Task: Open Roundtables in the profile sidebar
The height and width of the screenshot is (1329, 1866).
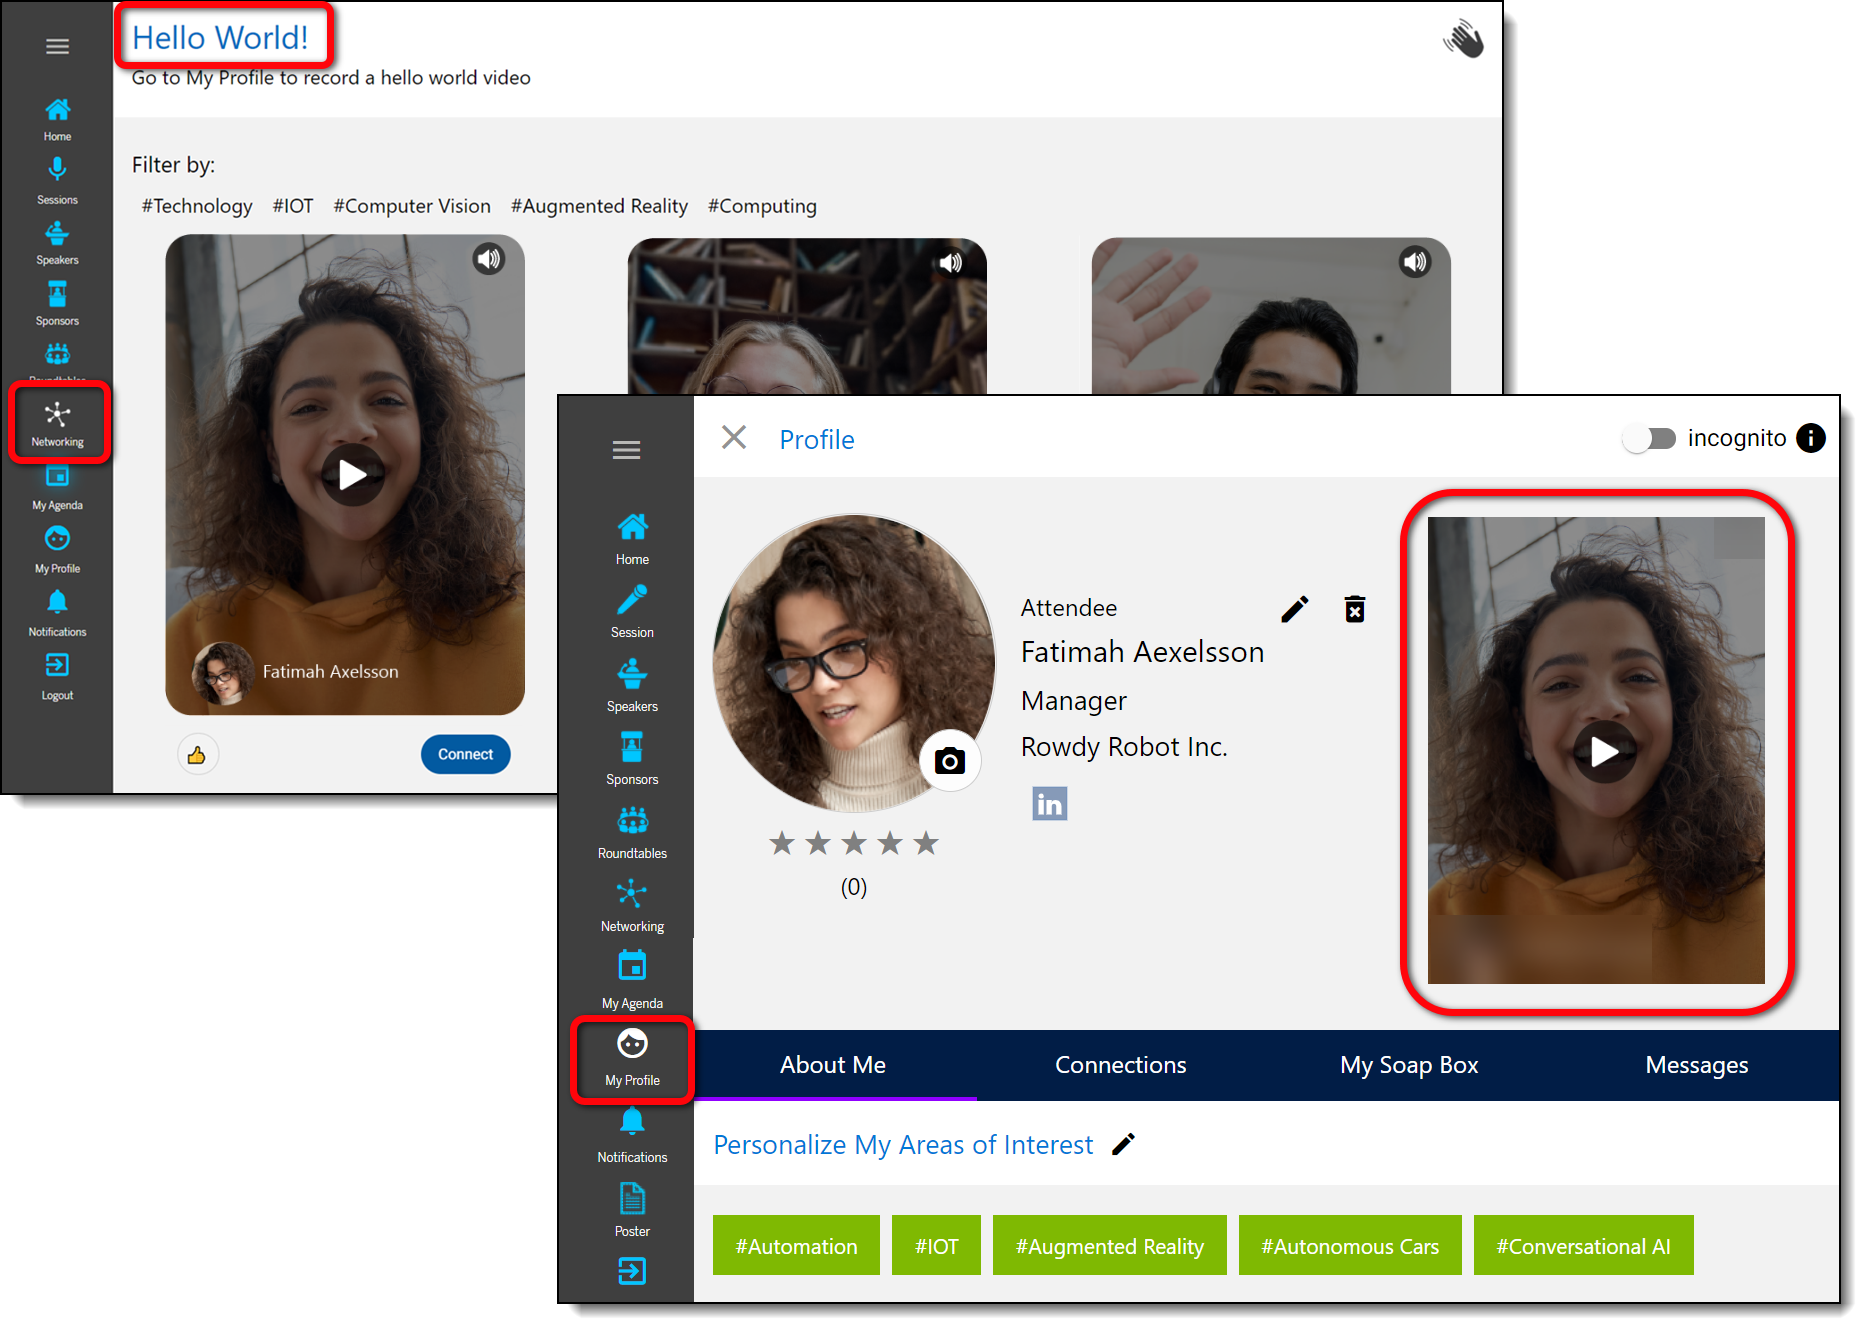Action: tap(632, 832)
